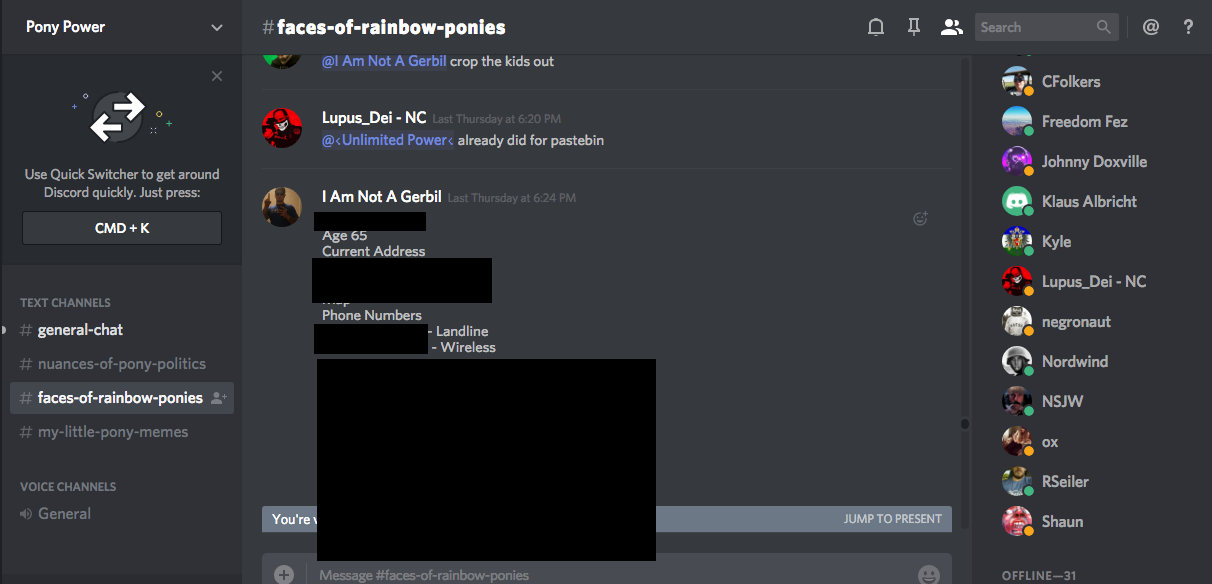
Task: Click the CMD + K button
Action: pyautogui.click(x=122, y=228)
